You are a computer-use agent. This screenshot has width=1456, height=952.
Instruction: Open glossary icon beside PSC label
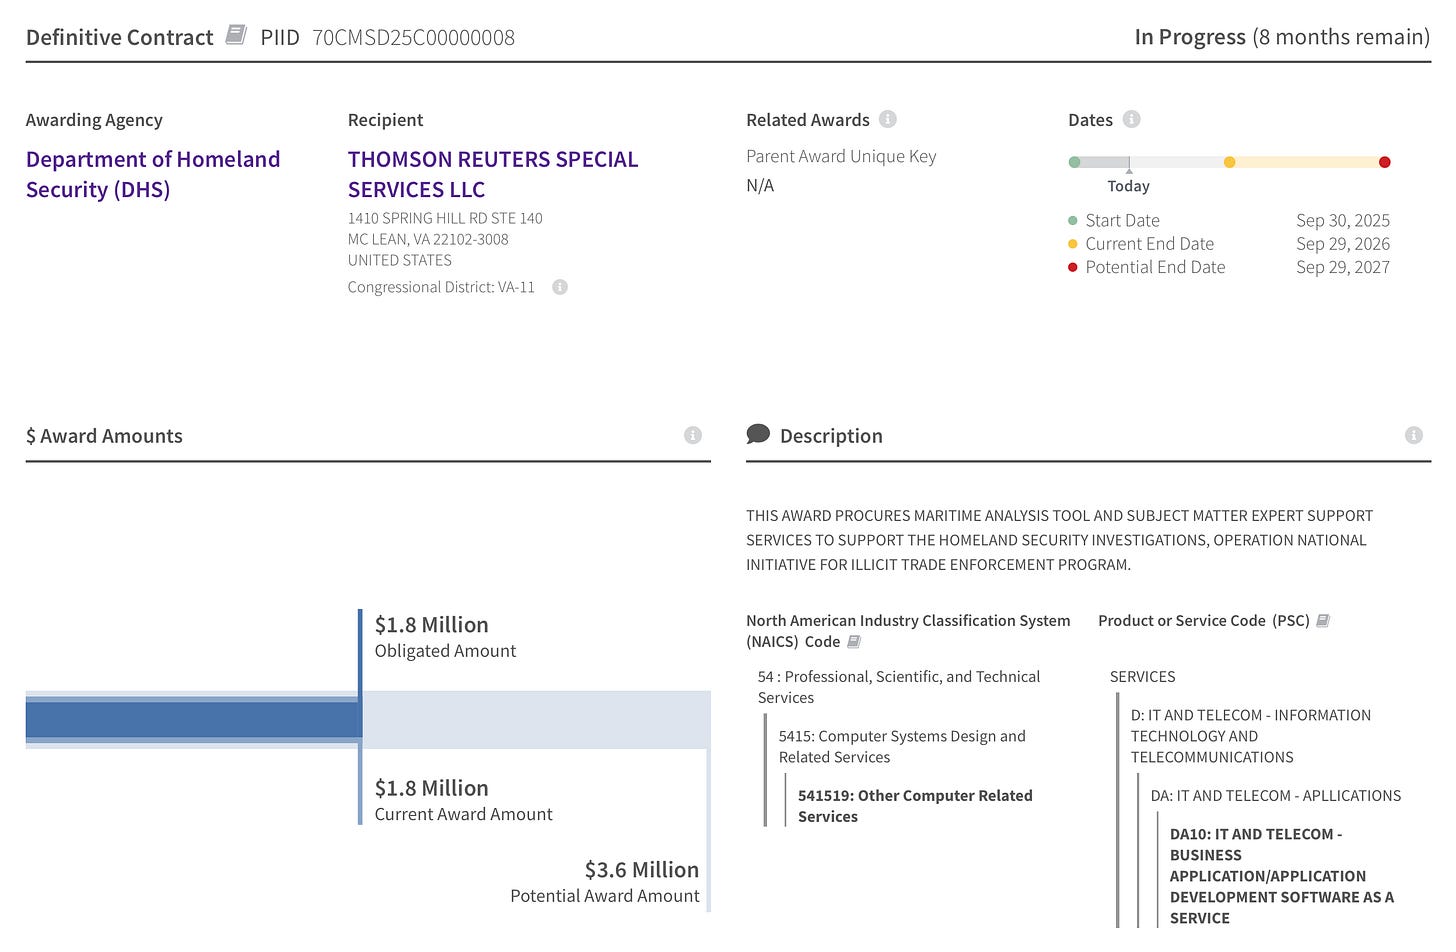coord(1323,621)
